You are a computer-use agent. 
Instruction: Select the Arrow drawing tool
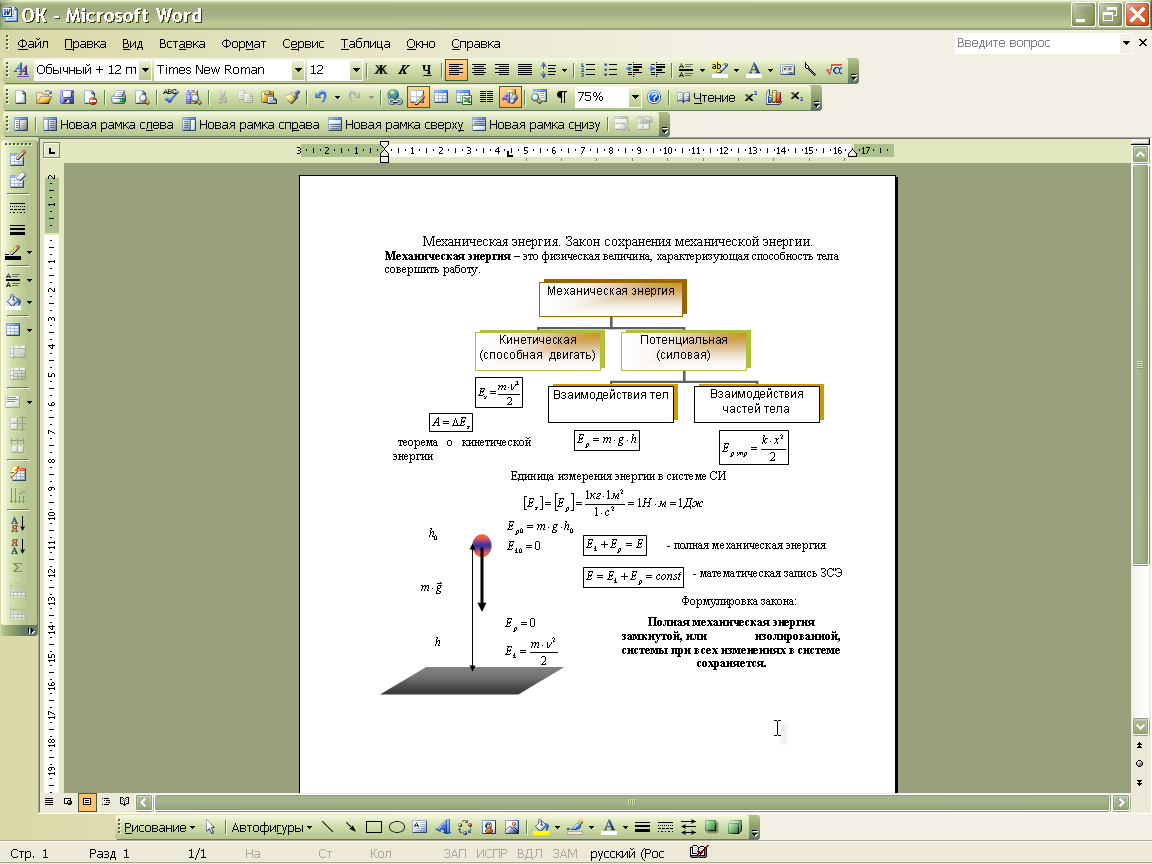(x=350, y=827)
